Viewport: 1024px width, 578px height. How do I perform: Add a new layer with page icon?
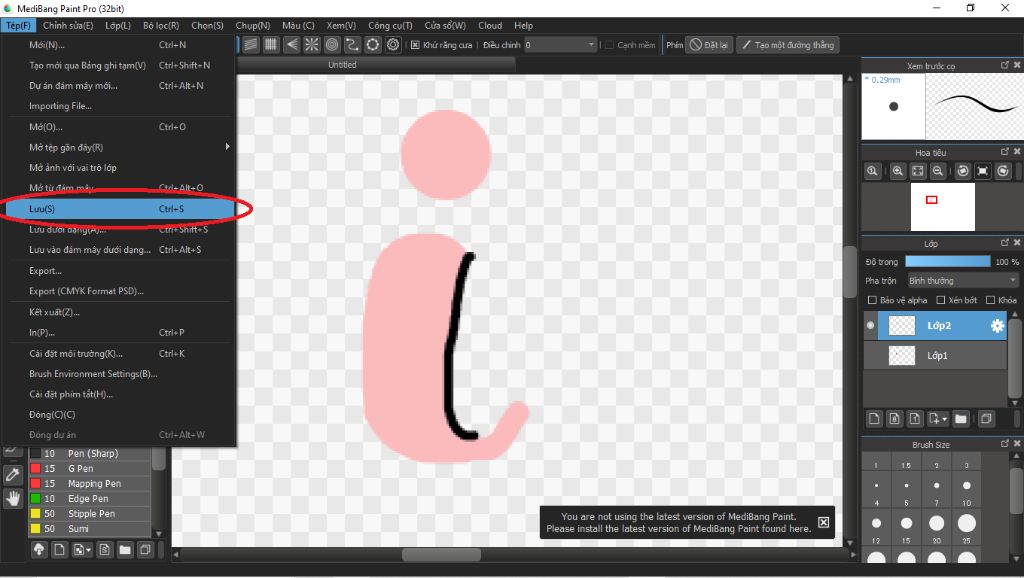click(x=874, y=419)
